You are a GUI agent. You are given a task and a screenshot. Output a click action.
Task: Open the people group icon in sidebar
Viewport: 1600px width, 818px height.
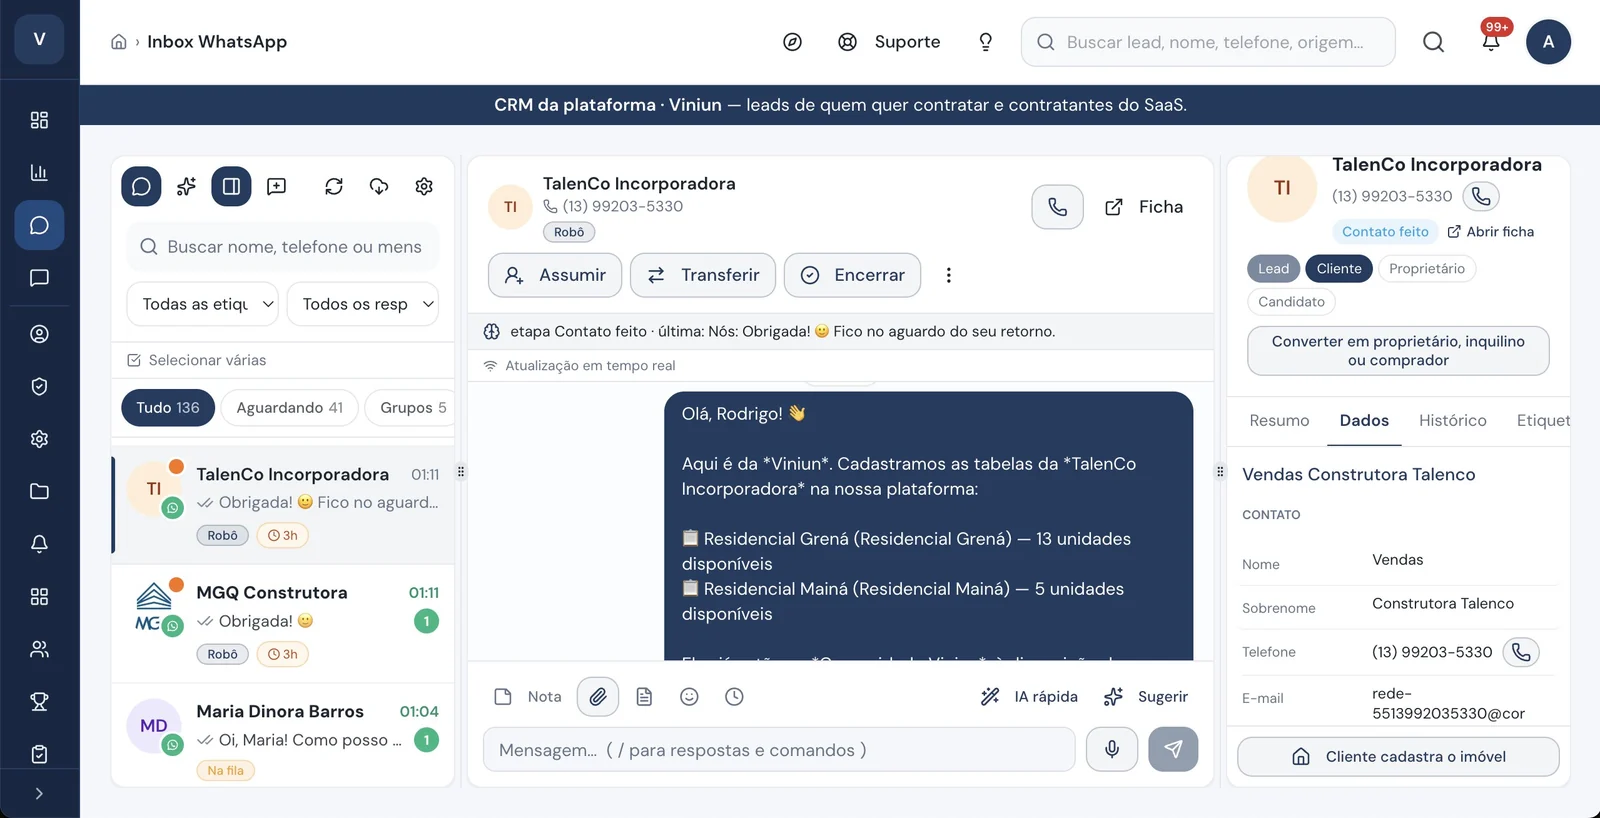[39, 649]
